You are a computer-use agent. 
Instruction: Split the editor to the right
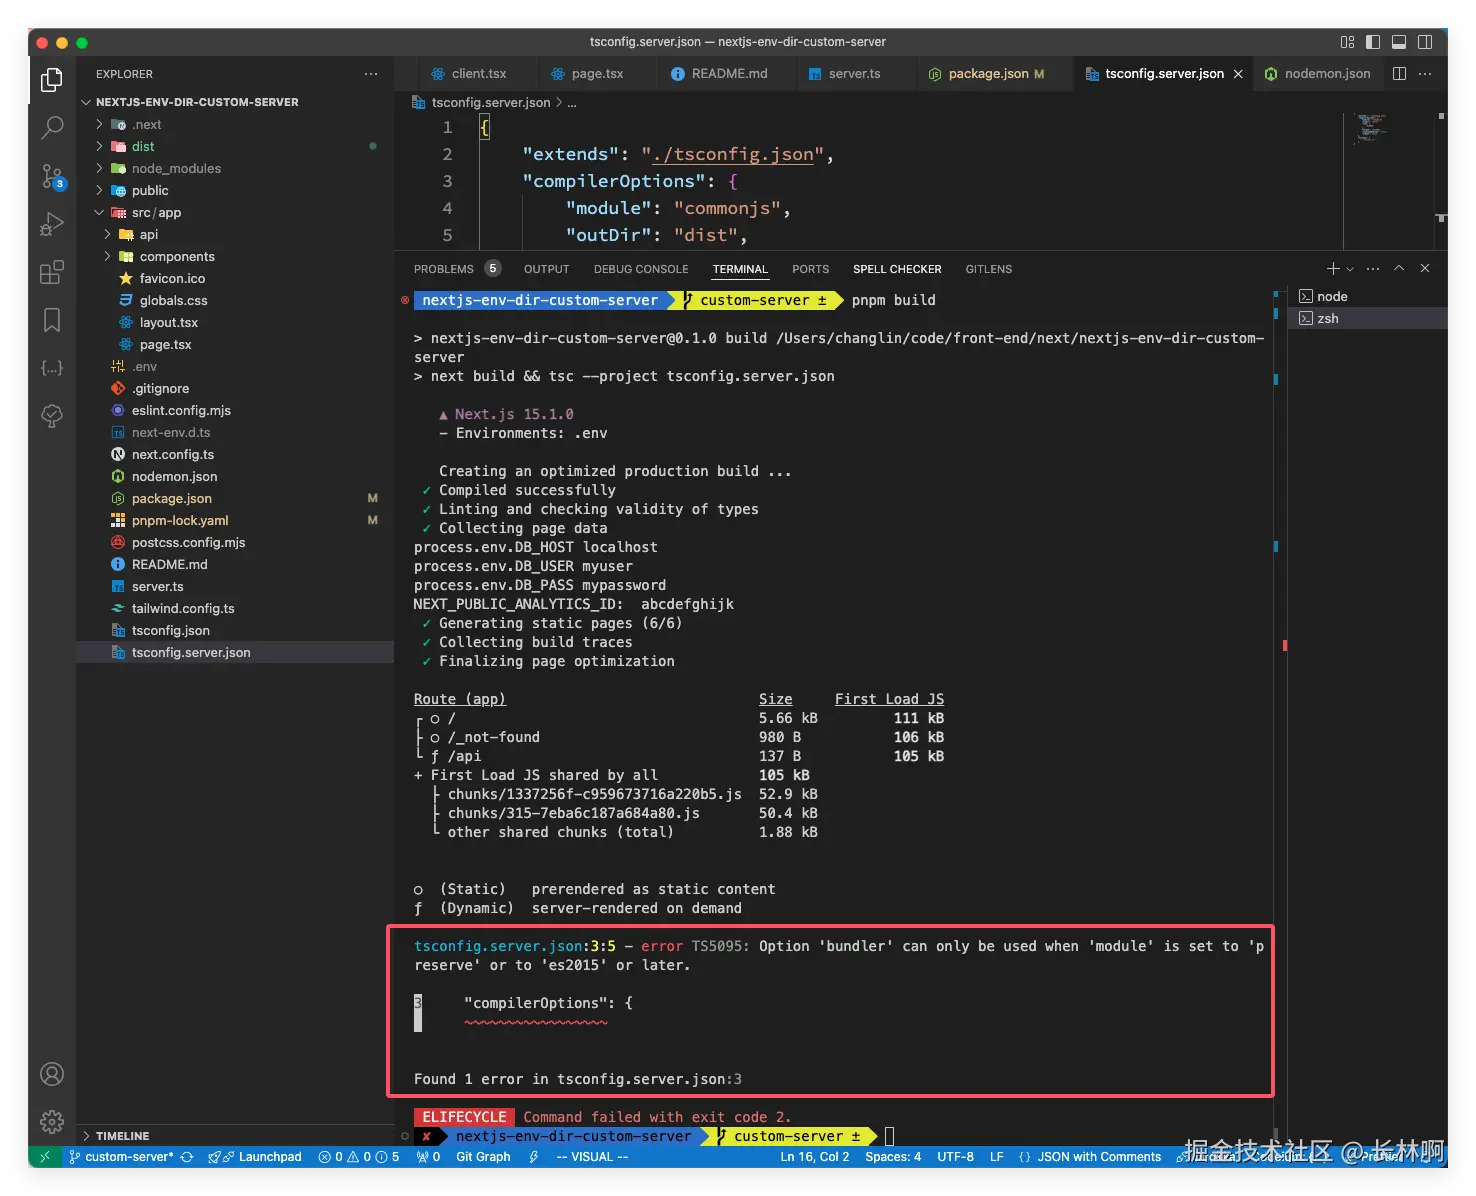tap(1399, 74)
